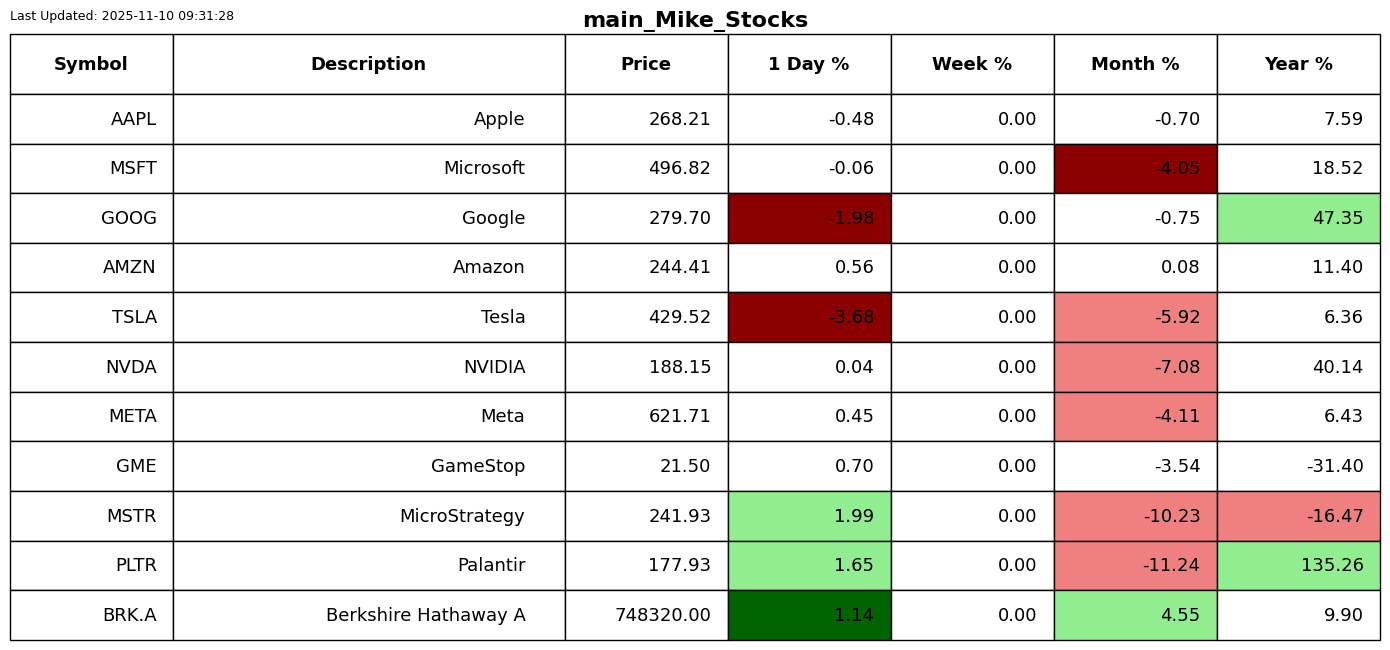Click Google's green Year % cell
1390x650 pixels.
[x=1298, y=218]
